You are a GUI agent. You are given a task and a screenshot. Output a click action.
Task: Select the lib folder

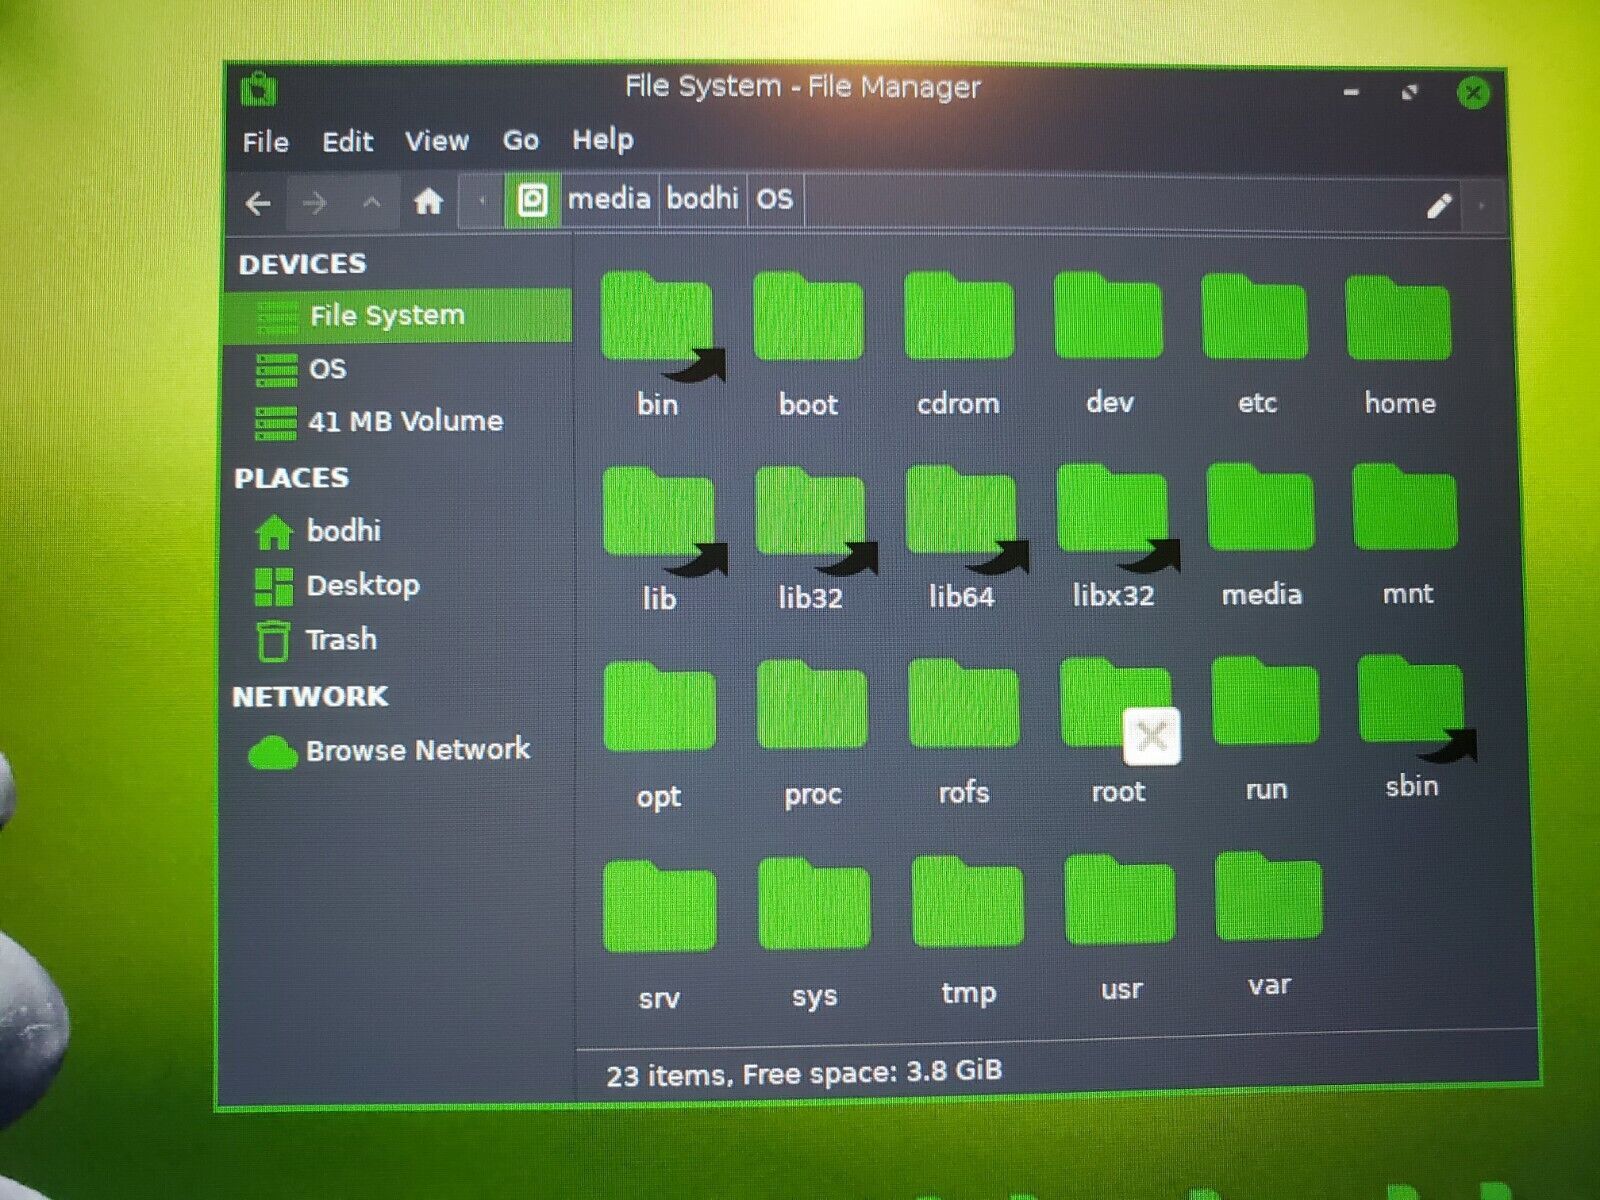click(660, 512)
